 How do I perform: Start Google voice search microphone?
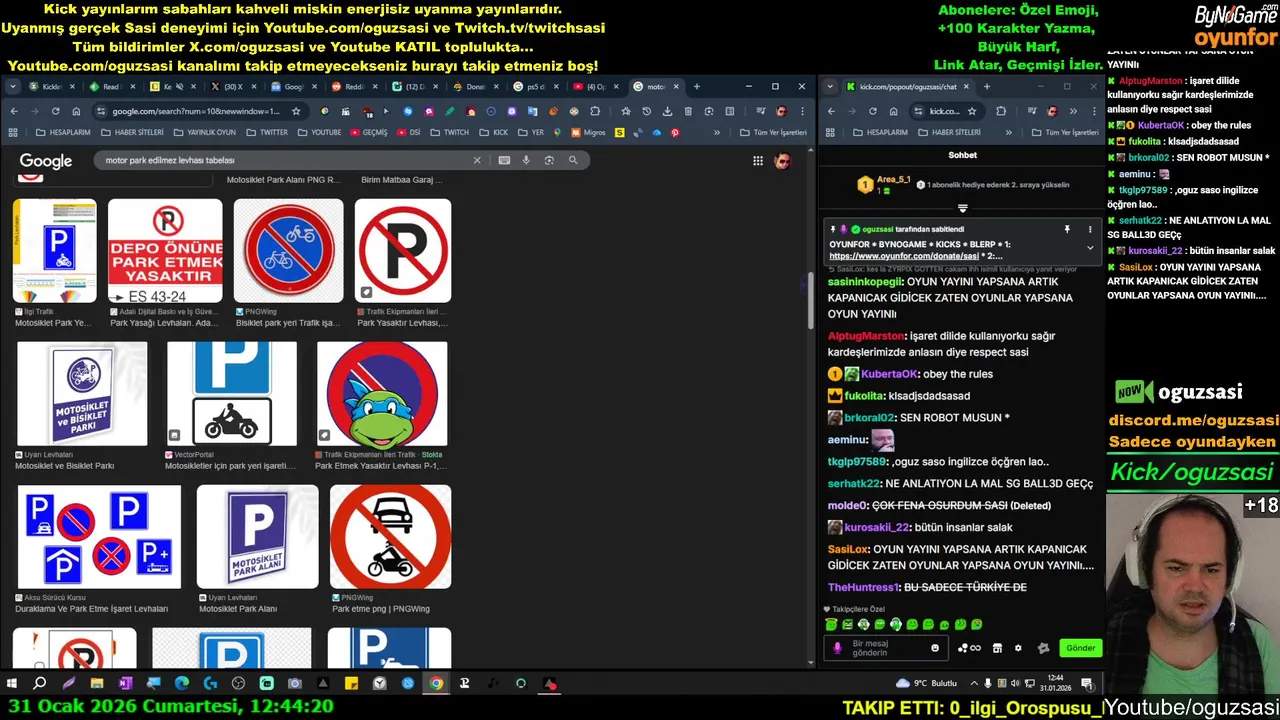click(526, 160)
